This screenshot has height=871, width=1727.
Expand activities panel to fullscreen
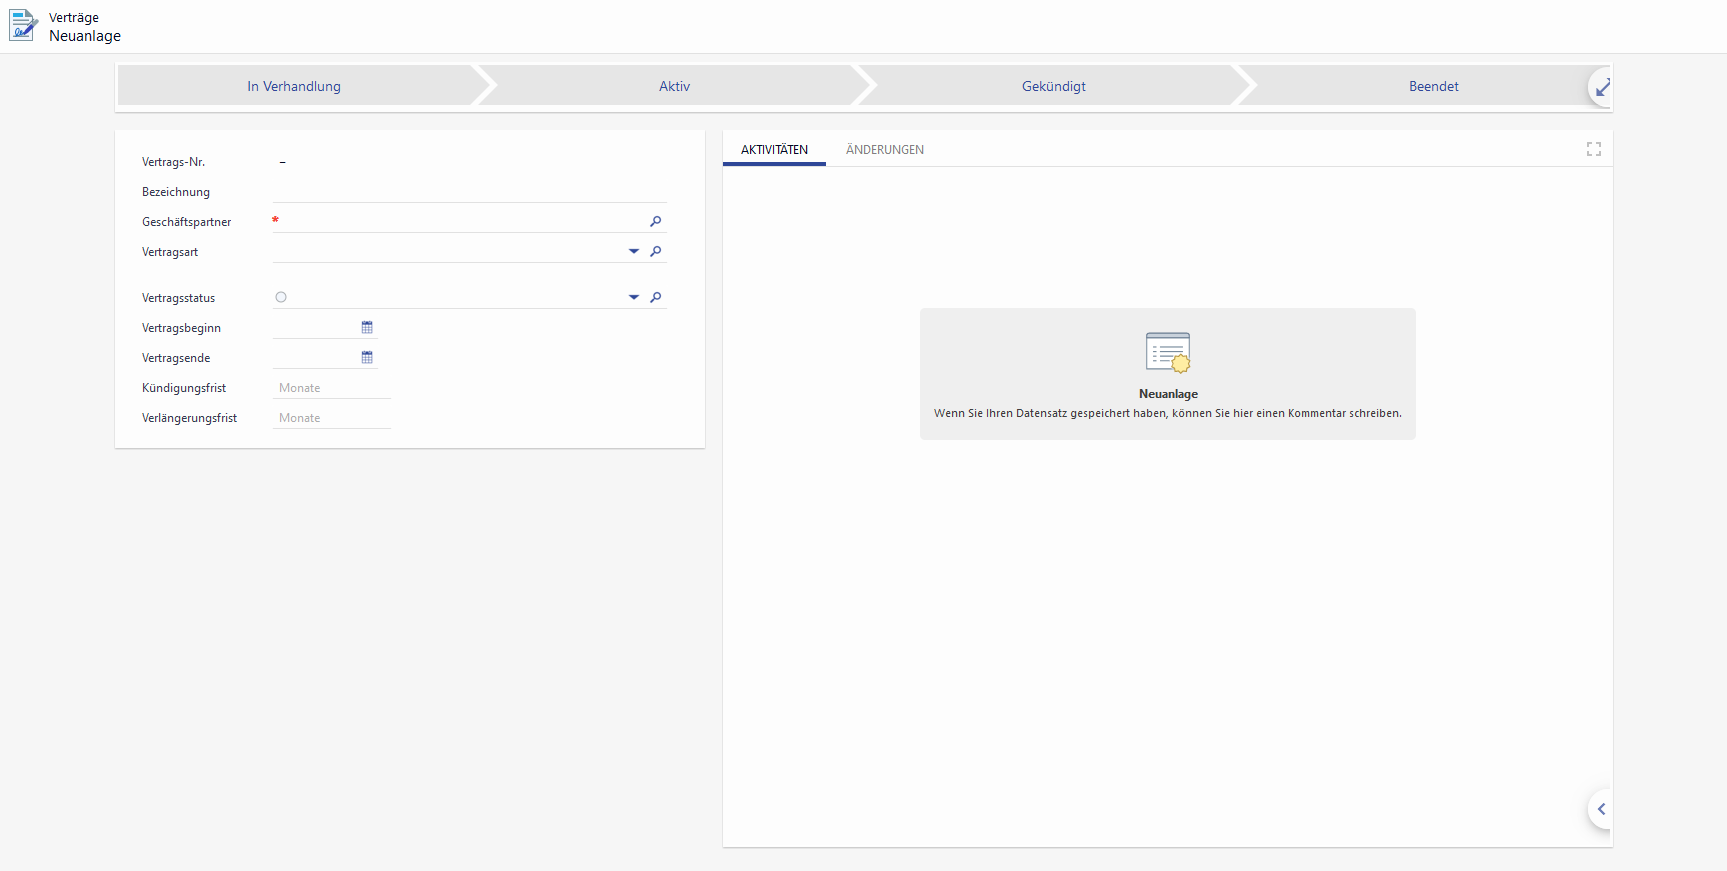tap(1593, 149)
